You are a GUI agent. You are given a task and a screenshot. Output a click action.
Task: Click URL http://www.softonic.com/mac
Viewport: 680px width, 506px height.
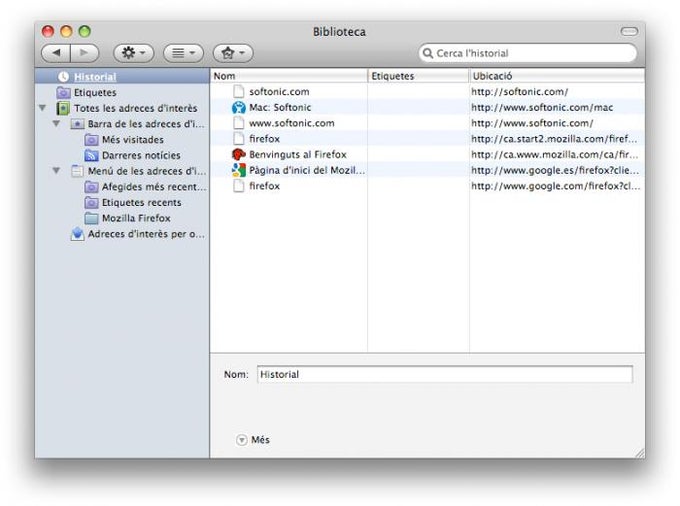click(x=542, y=107)
